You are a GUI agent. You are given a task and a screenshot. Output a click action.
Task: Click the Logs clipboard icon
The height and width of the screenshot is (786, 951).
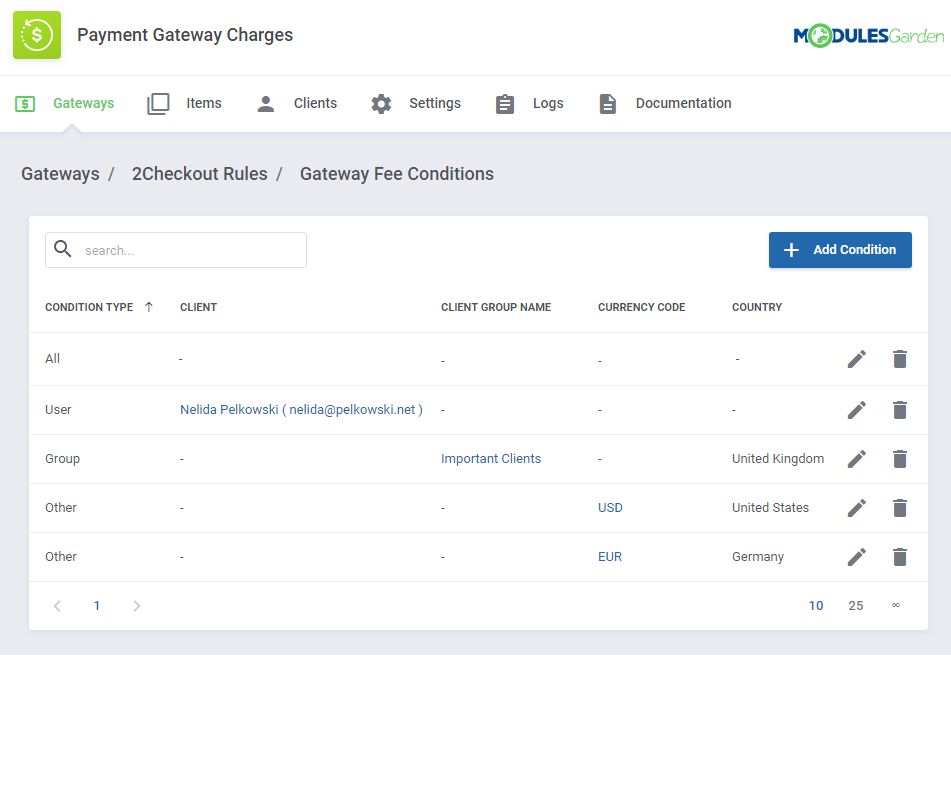tap(505, 104)
